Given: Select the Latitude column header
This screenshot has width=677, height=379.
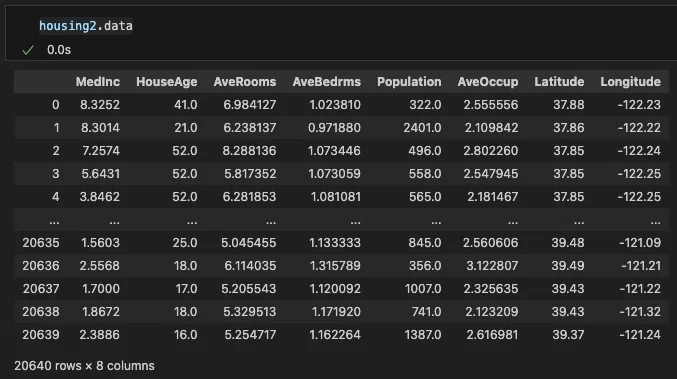Looking at the screenshot, I should pos(559,82).
